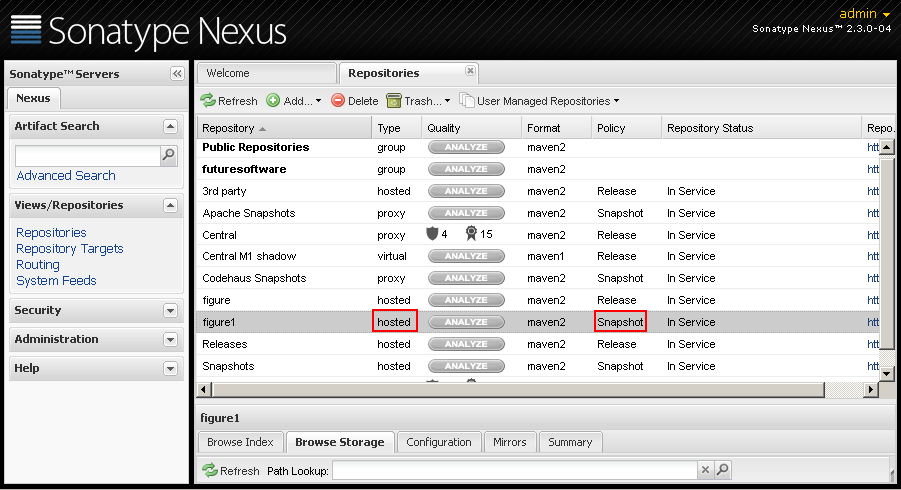Image resolution: width=901 pixels, height=490 pixels.
Task: Open the Trash dropdown
Action: (418, 101)
